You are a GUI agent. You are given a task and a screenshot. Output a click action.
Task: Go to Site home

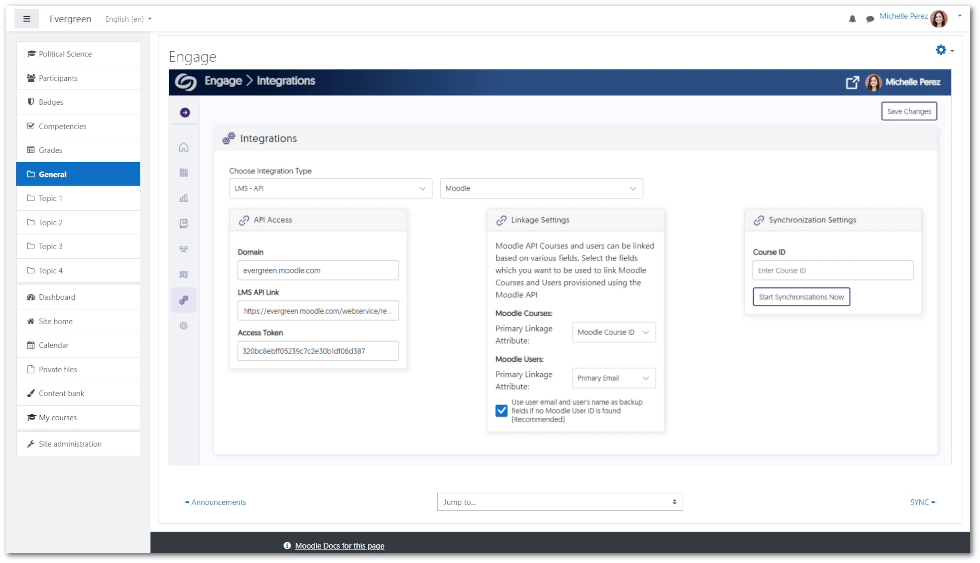coord(78,321)
